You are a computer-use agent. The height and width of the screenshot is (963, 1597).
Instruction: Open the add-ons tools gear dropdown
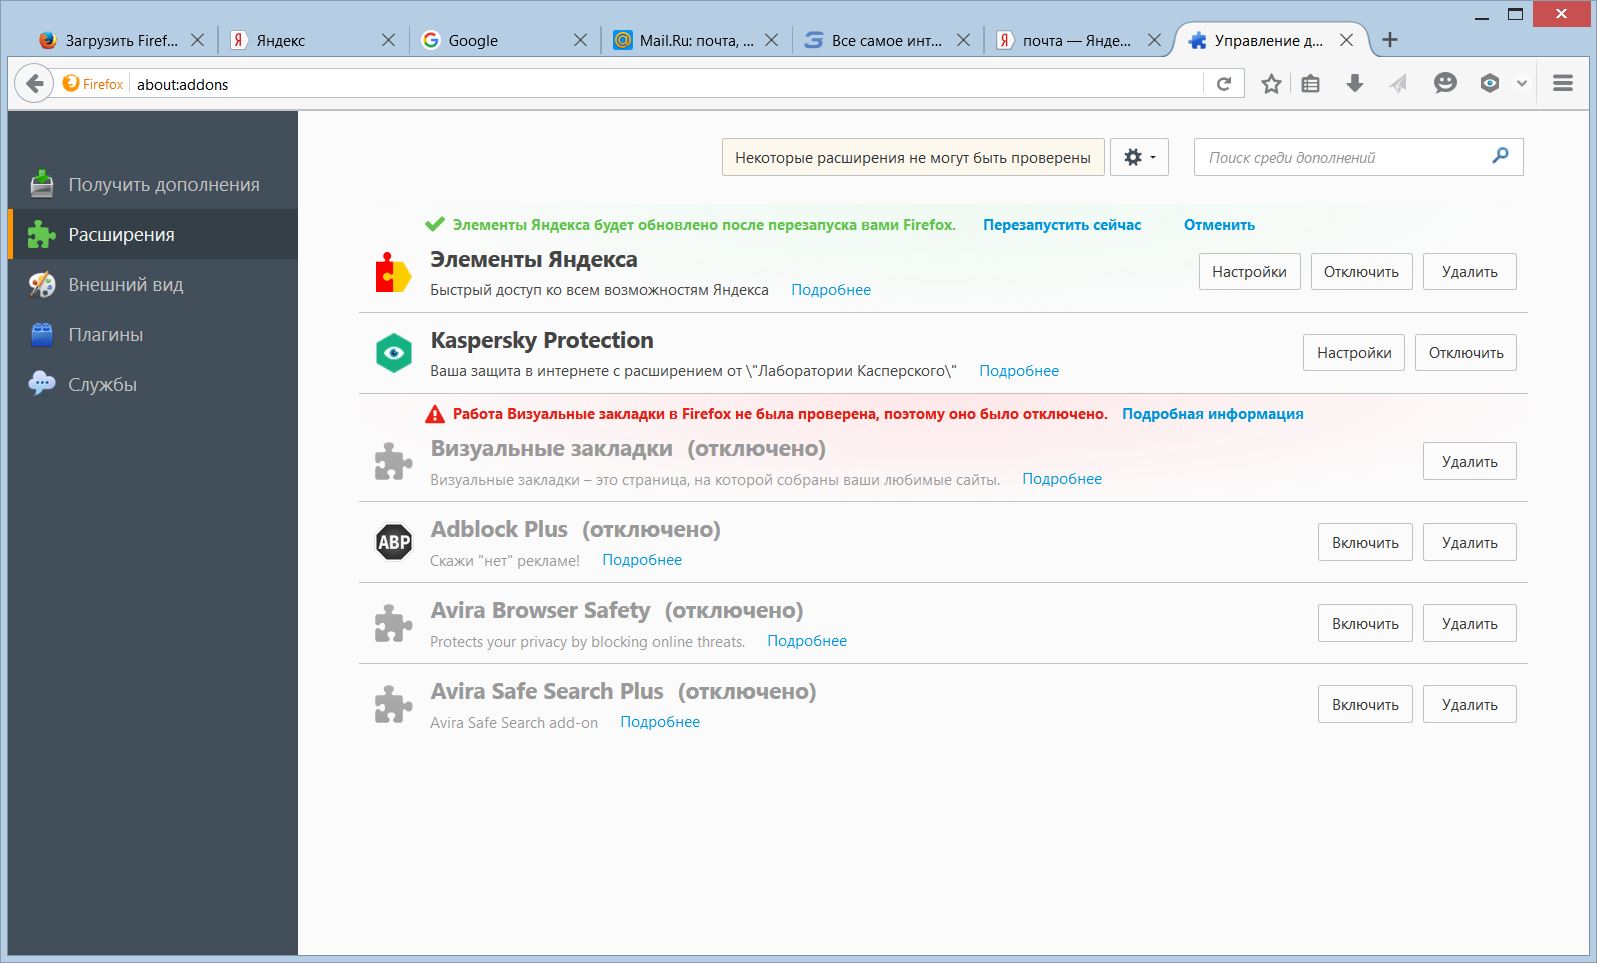1139,157
